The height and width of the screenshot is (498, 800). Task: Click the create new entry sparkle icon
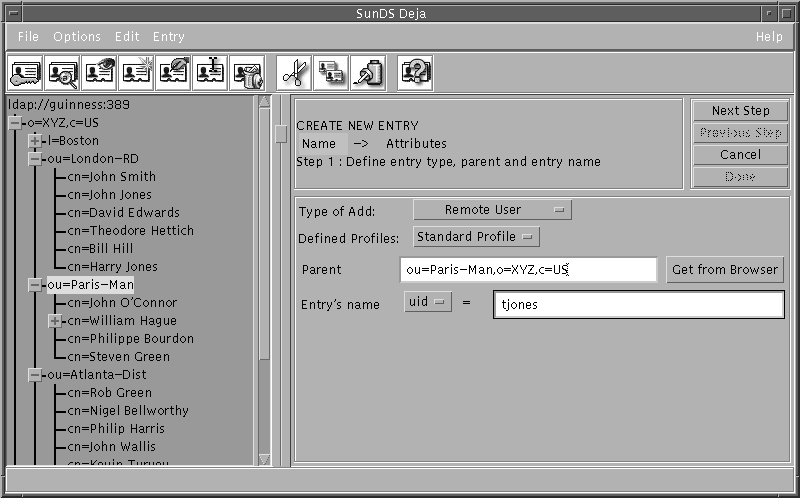[136, 73]
